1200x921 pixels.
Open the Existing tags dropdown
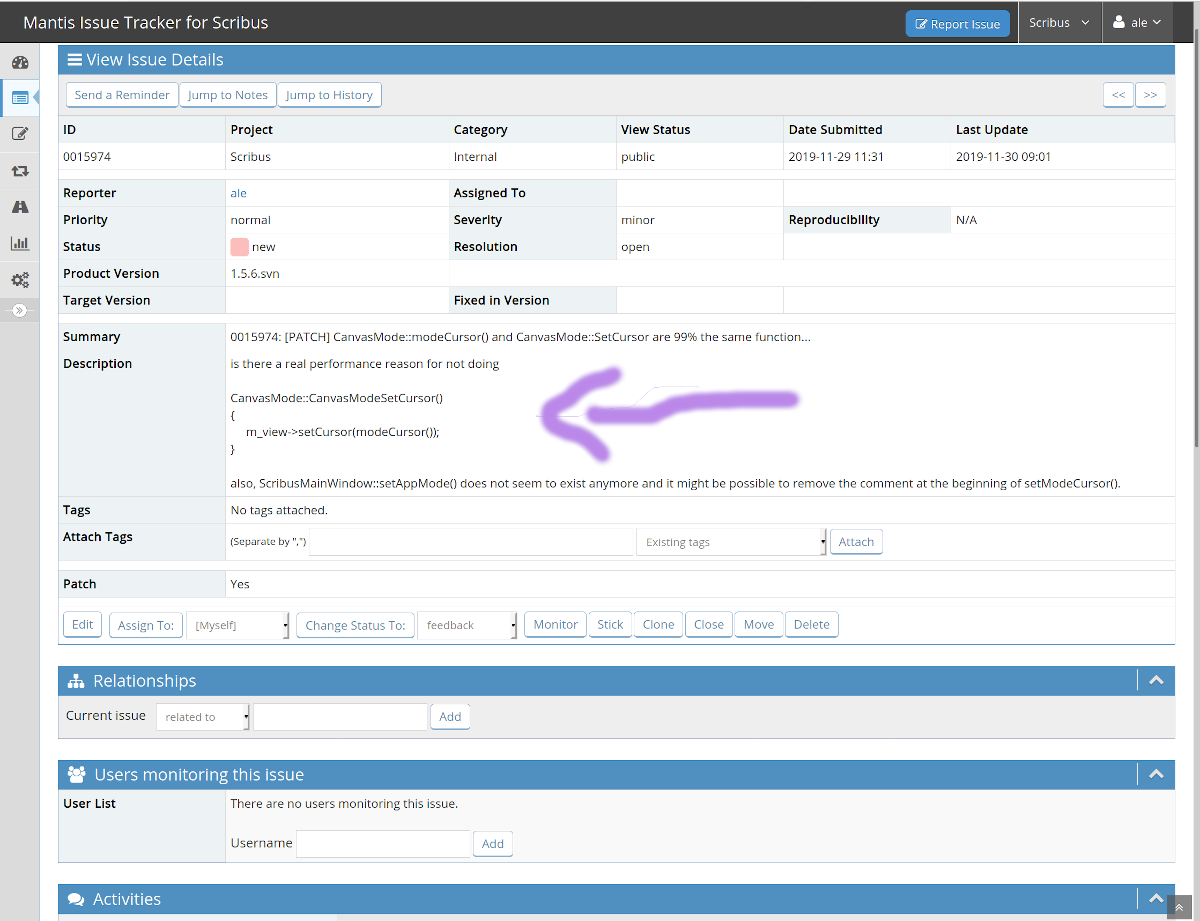731,542
